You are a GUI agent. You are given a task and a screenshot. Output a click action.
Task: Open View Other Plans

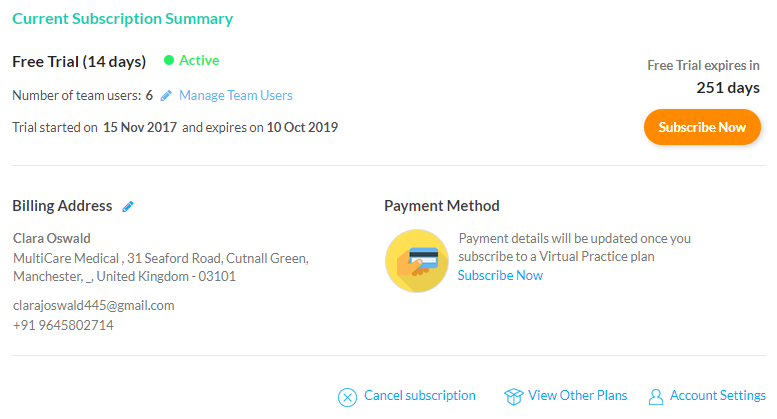(x=577, y=396)
